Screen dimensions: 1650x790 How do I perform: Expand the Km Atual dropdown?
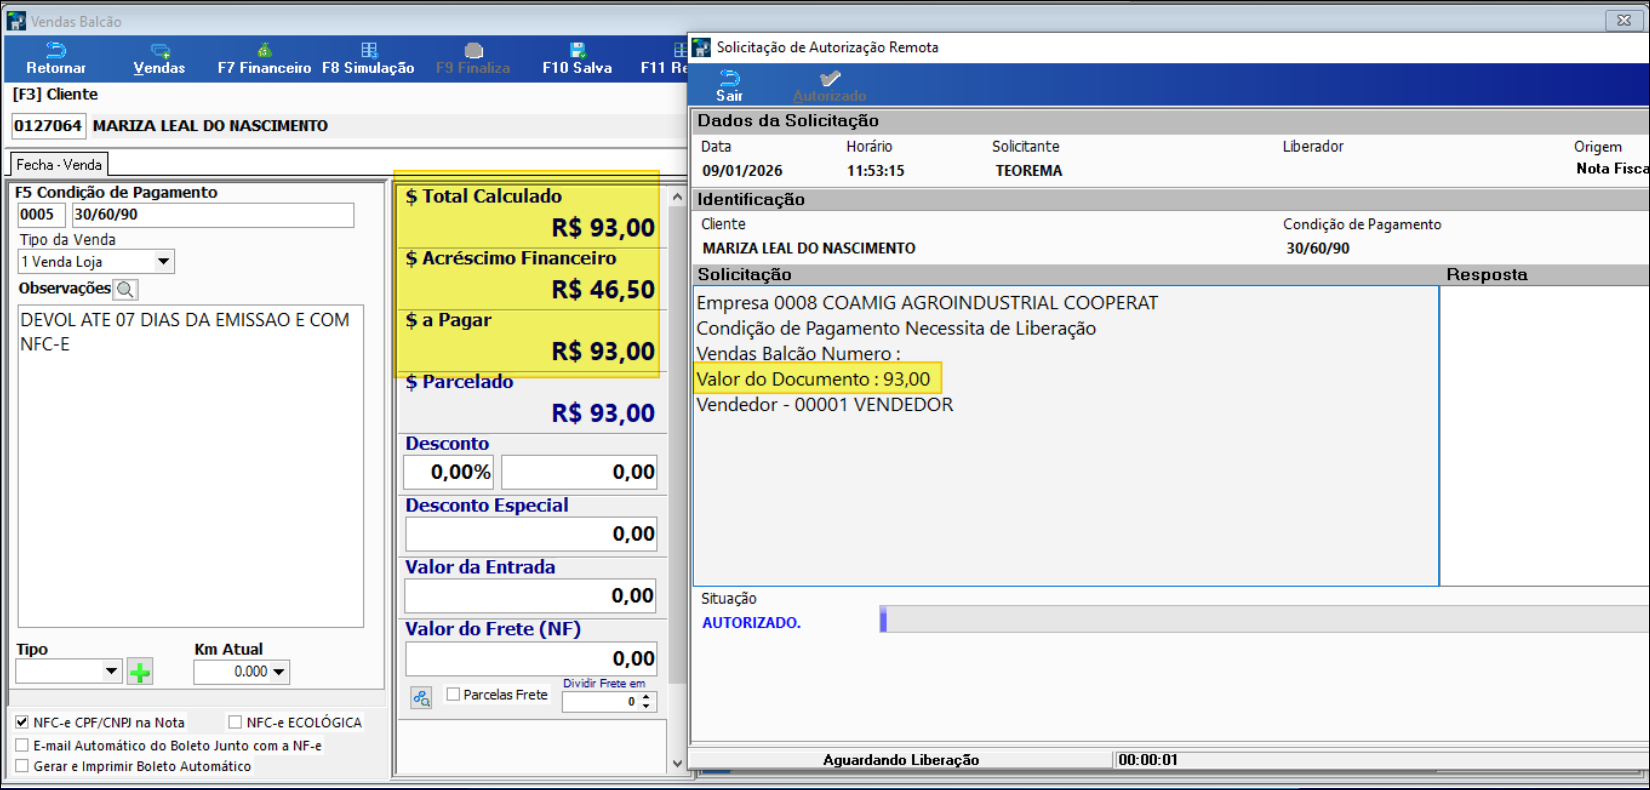coord(279,672)
